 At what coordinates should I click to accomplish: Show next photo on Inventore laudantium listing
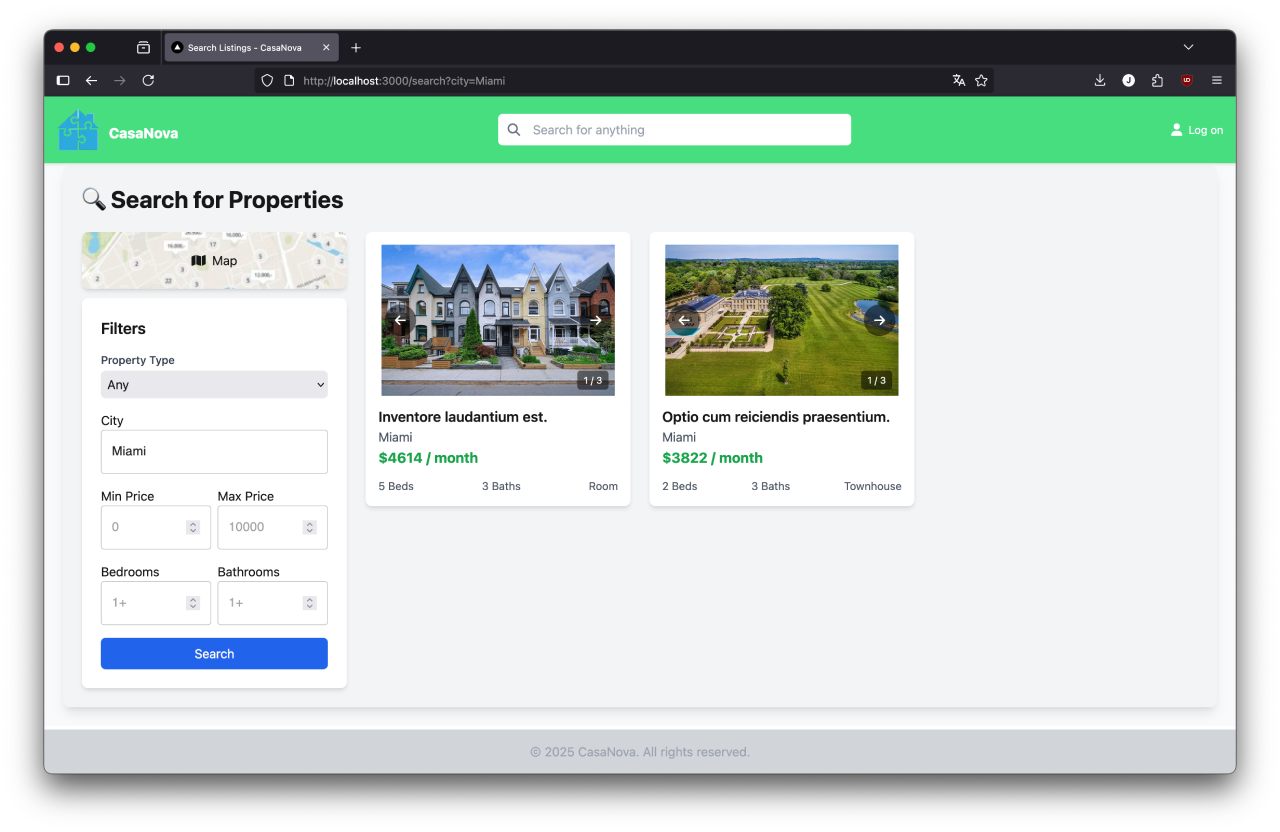[x=595, y=320]
